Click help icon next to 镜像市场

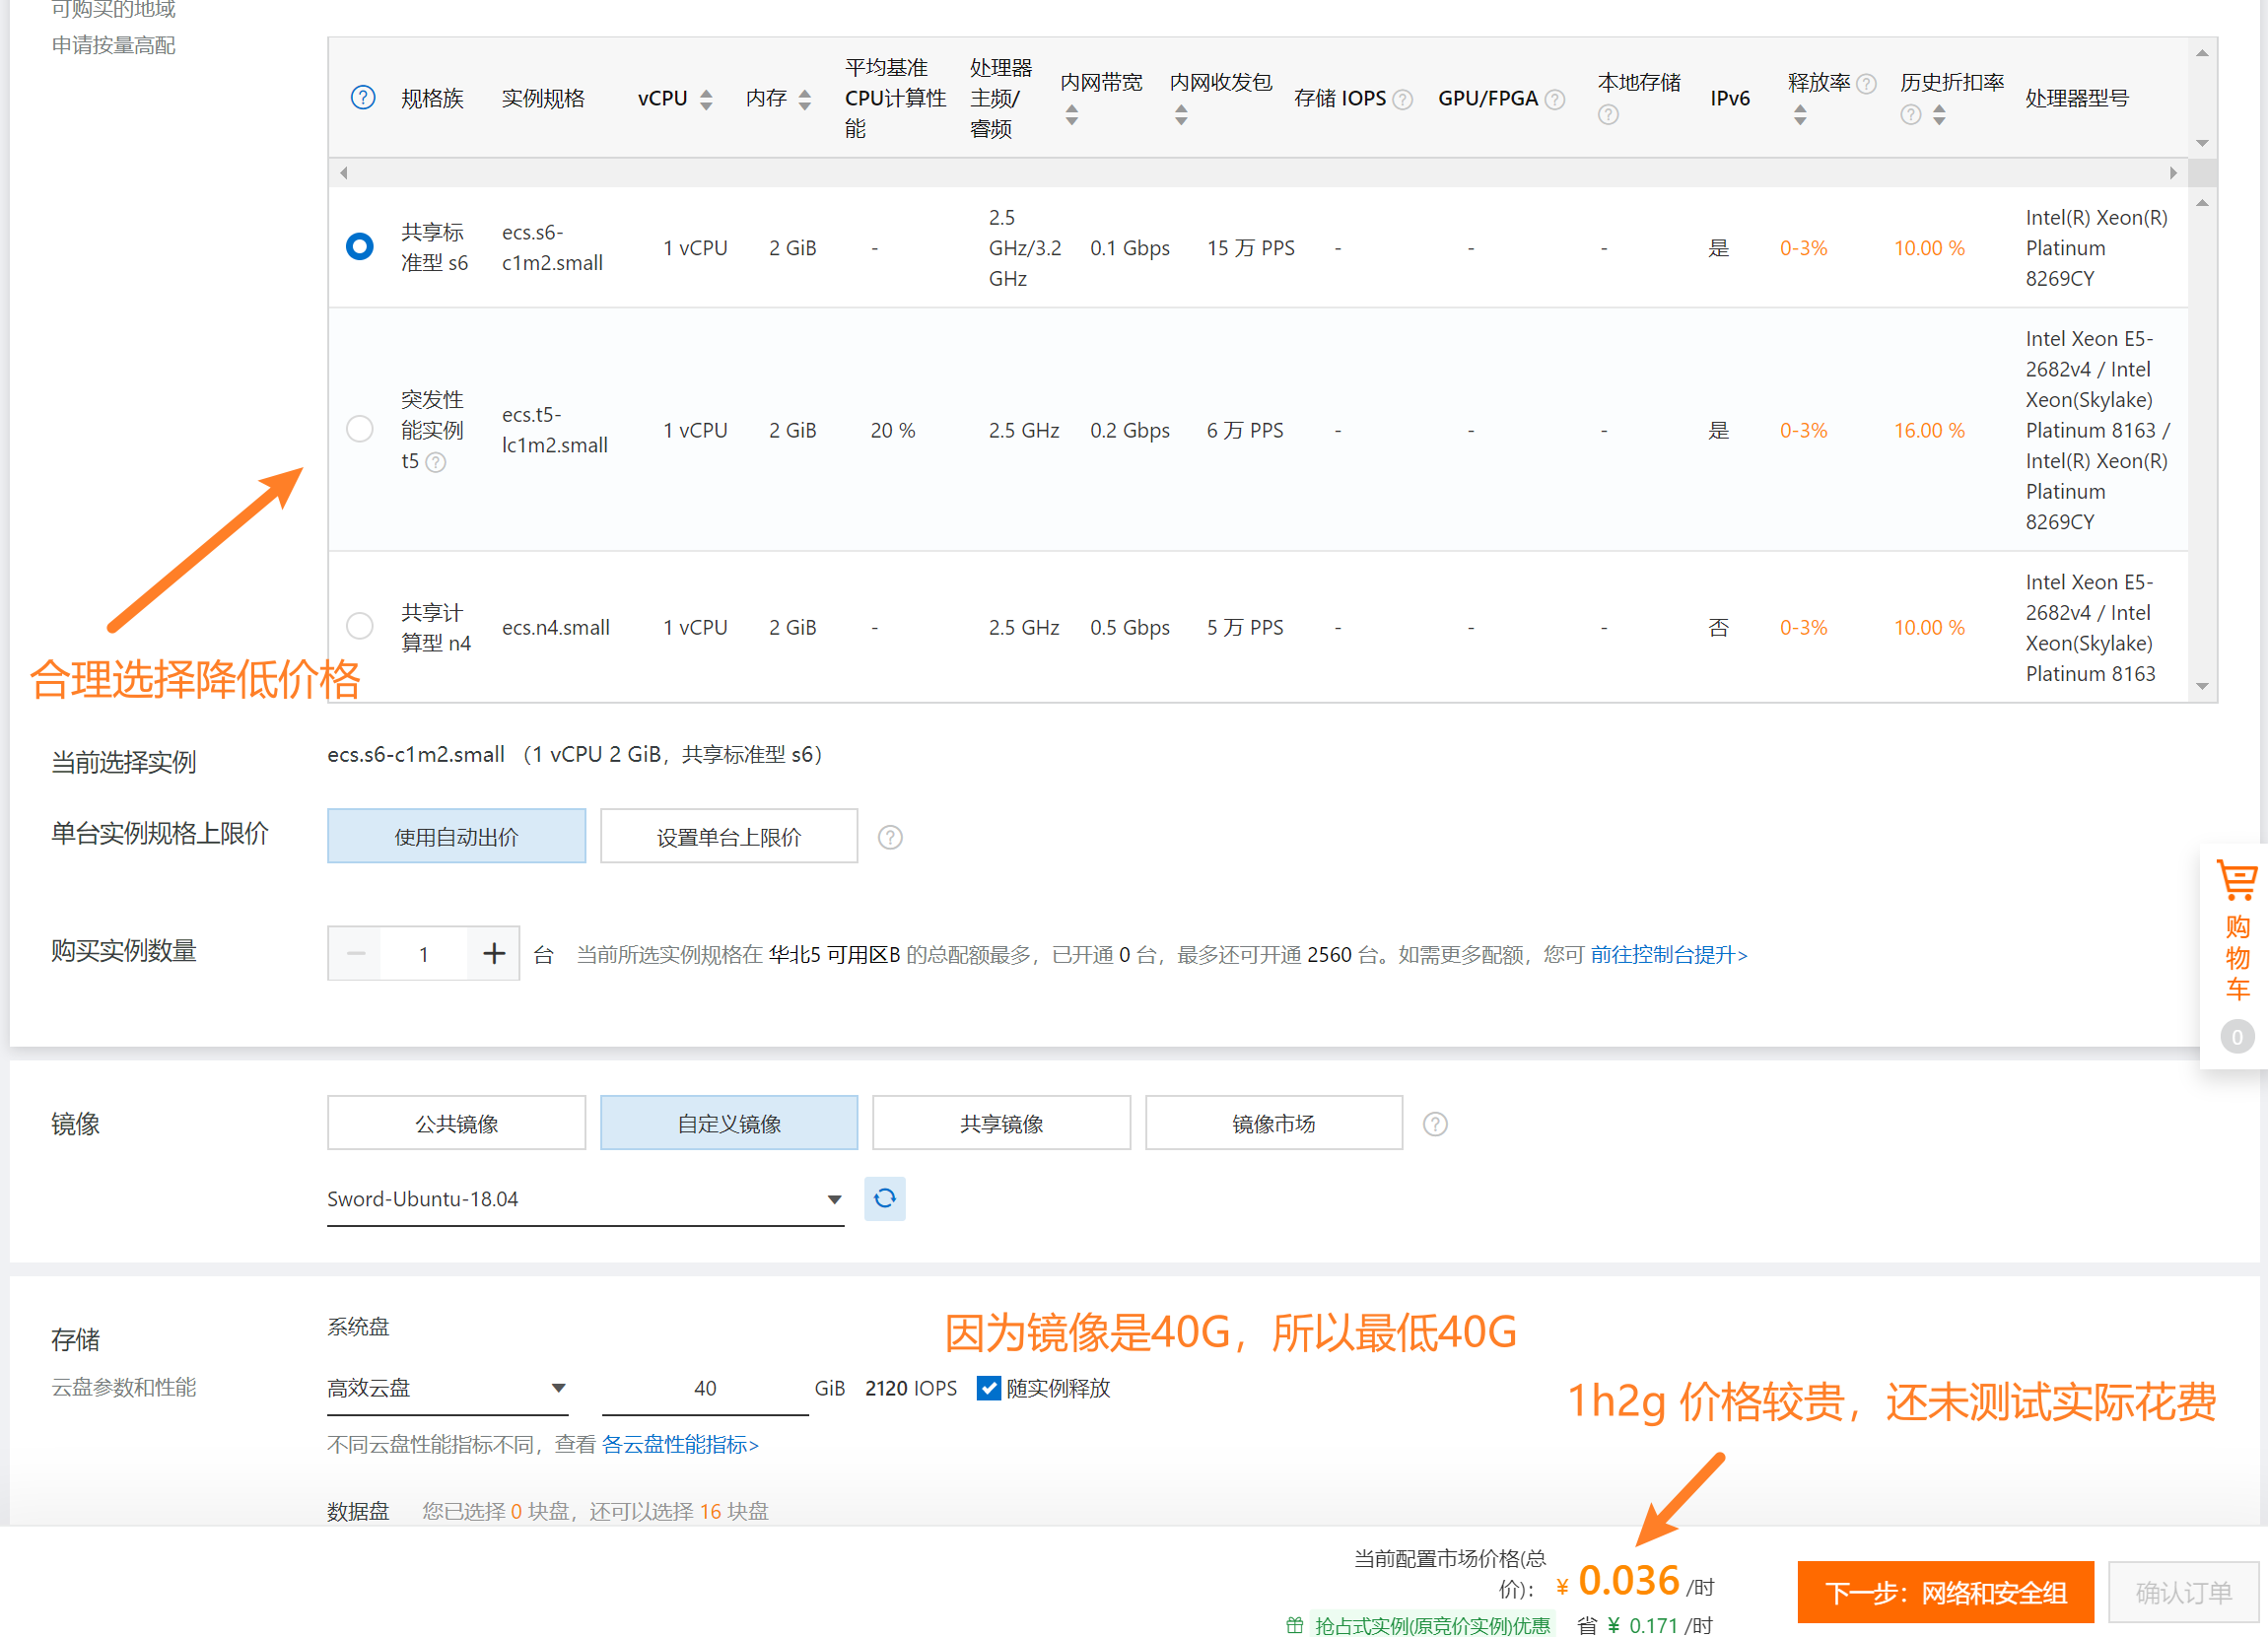point(1434,1124)
